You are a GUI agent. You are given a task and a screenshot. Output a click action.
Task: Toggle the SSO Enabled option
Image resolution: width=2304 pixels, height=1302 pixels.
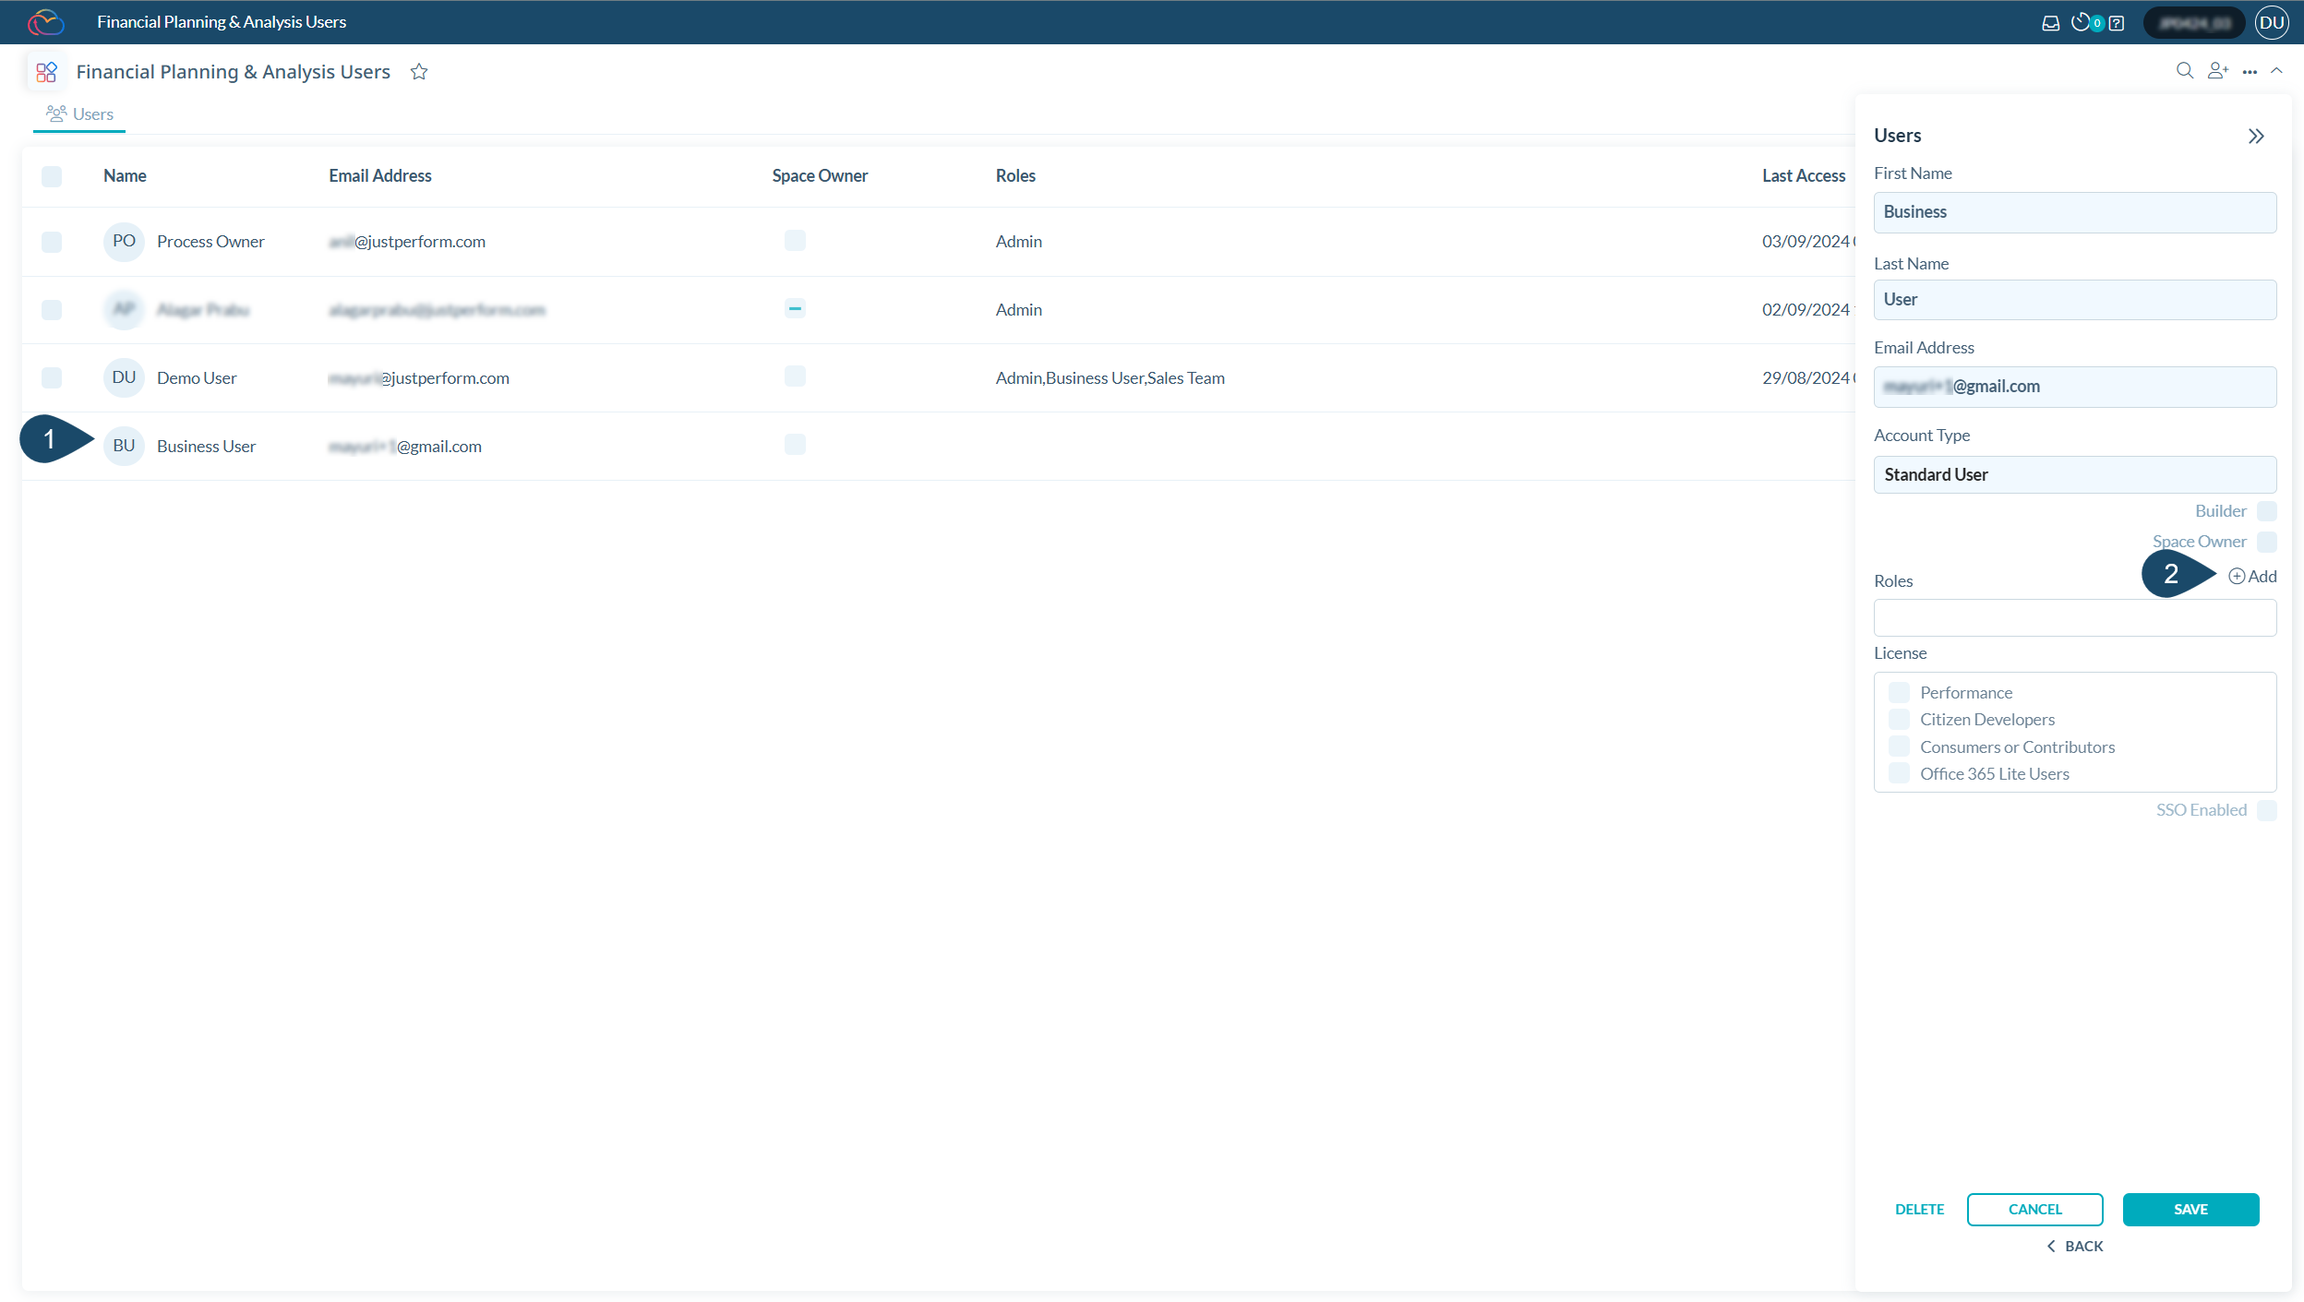pos(2268,810)
